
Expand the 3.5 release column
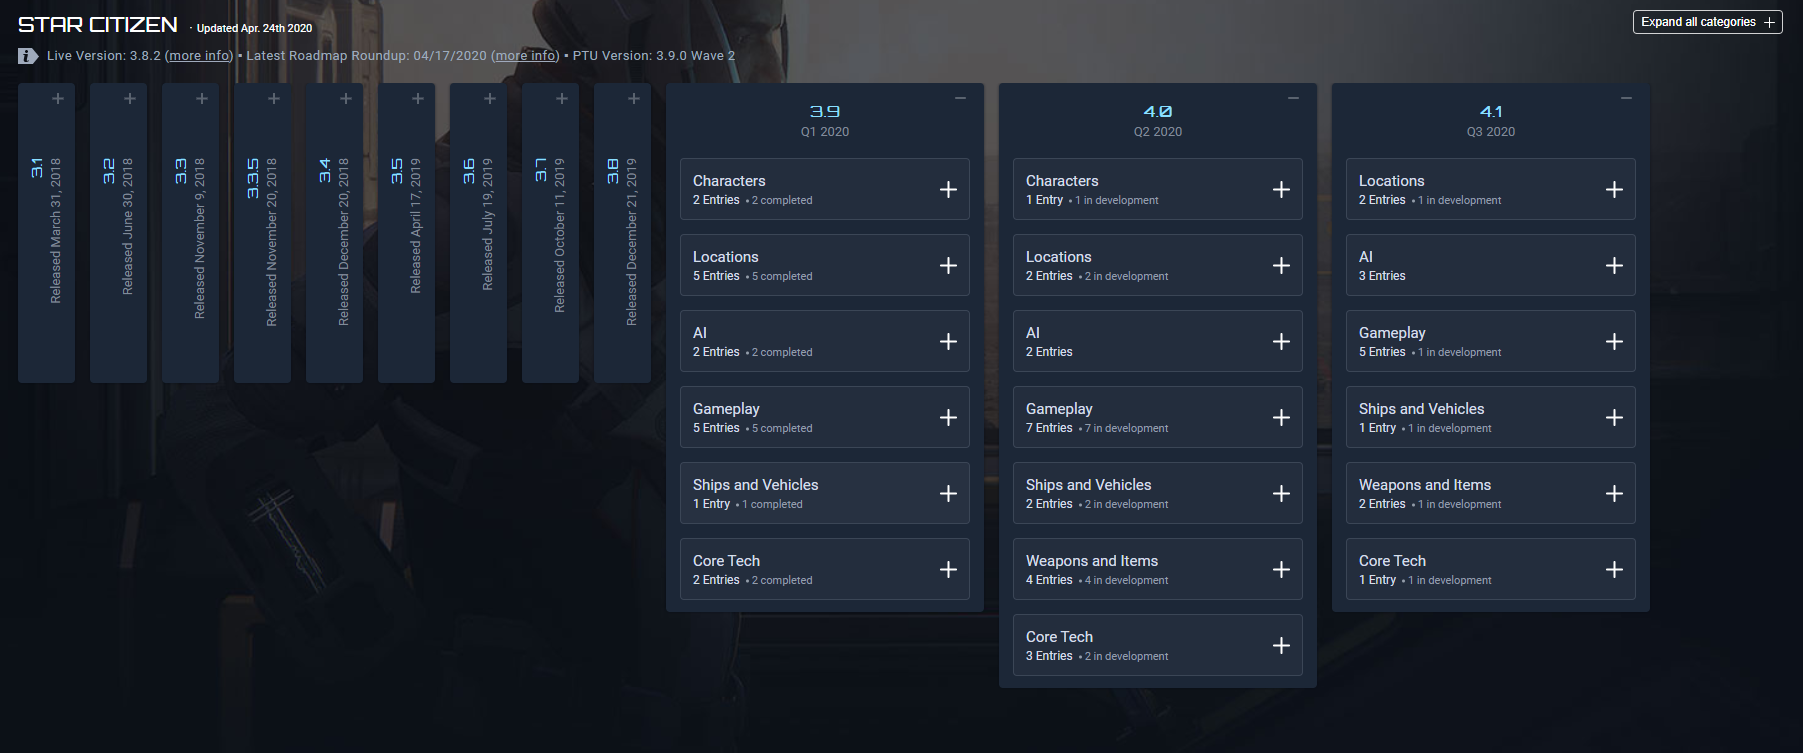tap(417, 99)
